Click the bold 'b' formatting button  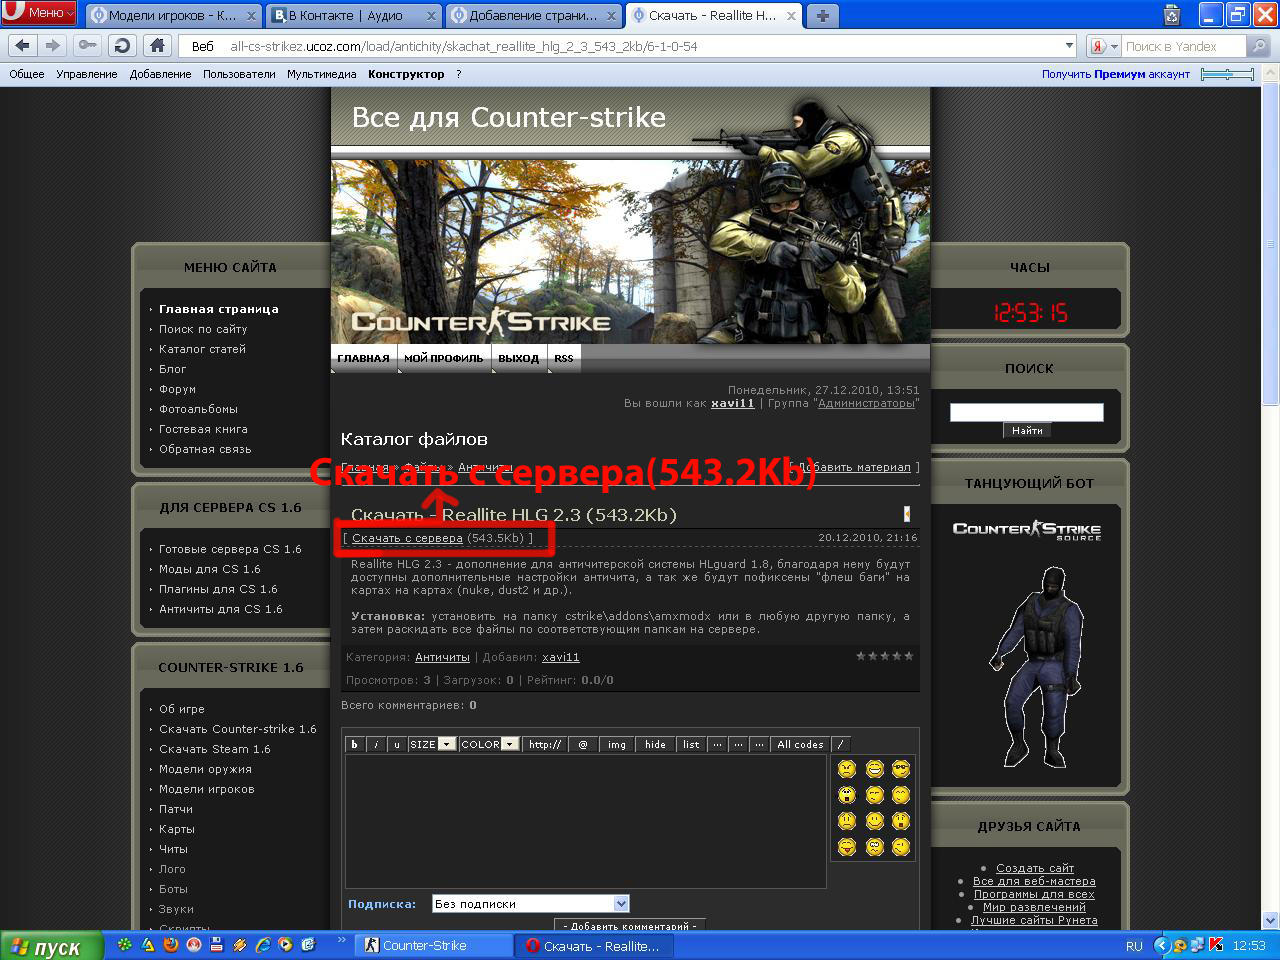[354, 744]
